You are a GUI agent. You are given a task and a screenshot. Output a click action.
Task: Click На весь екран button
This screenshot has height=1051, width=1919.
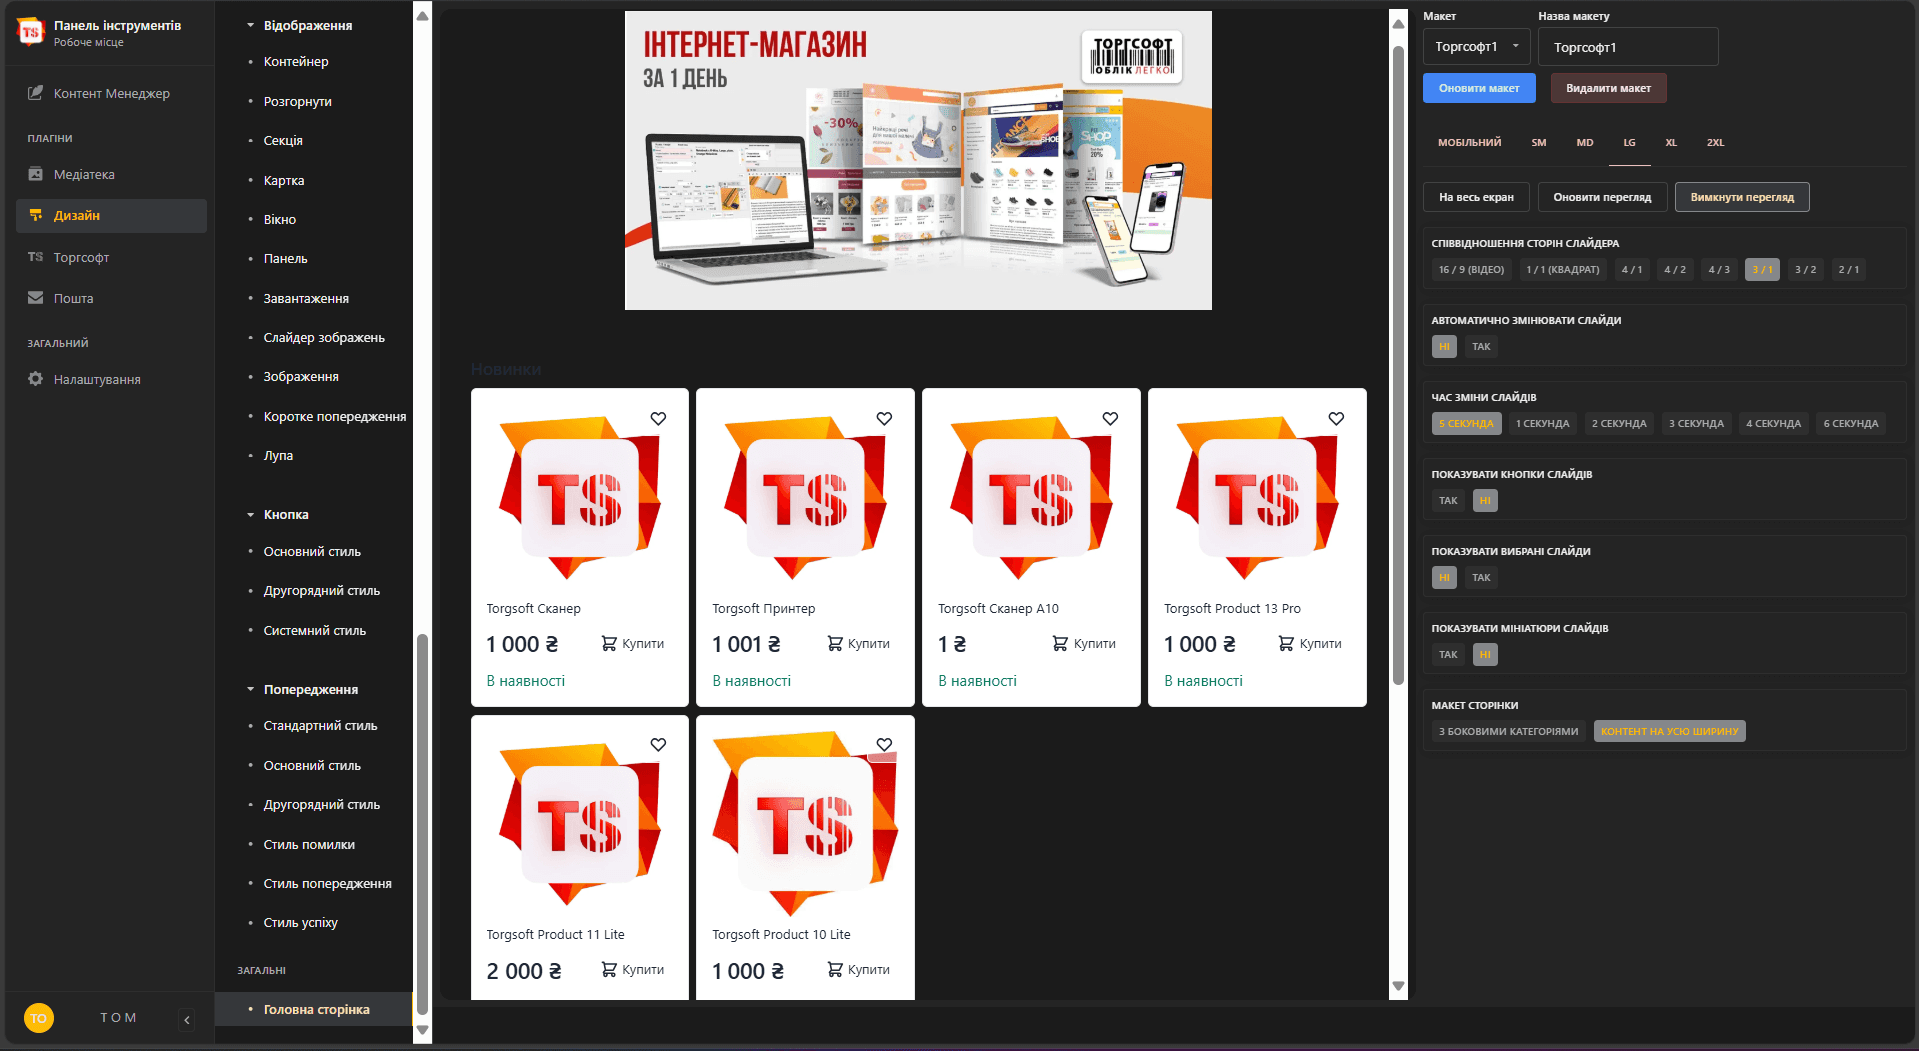1476,197
